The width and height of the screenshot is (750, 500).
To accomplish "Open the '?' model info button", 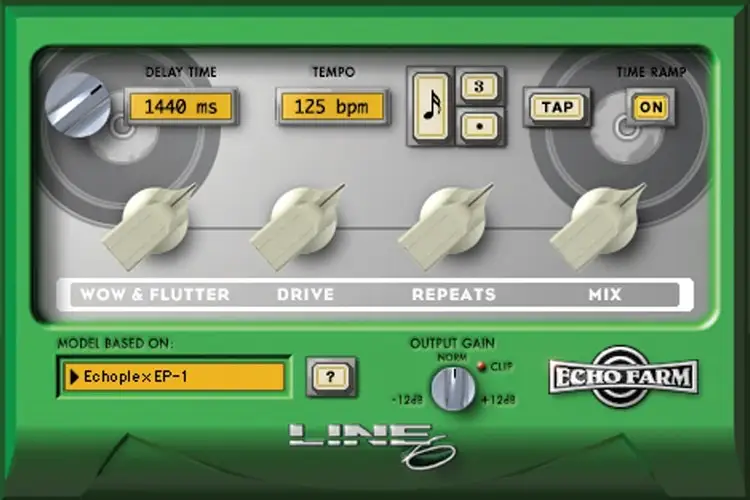I will [331, 377].
